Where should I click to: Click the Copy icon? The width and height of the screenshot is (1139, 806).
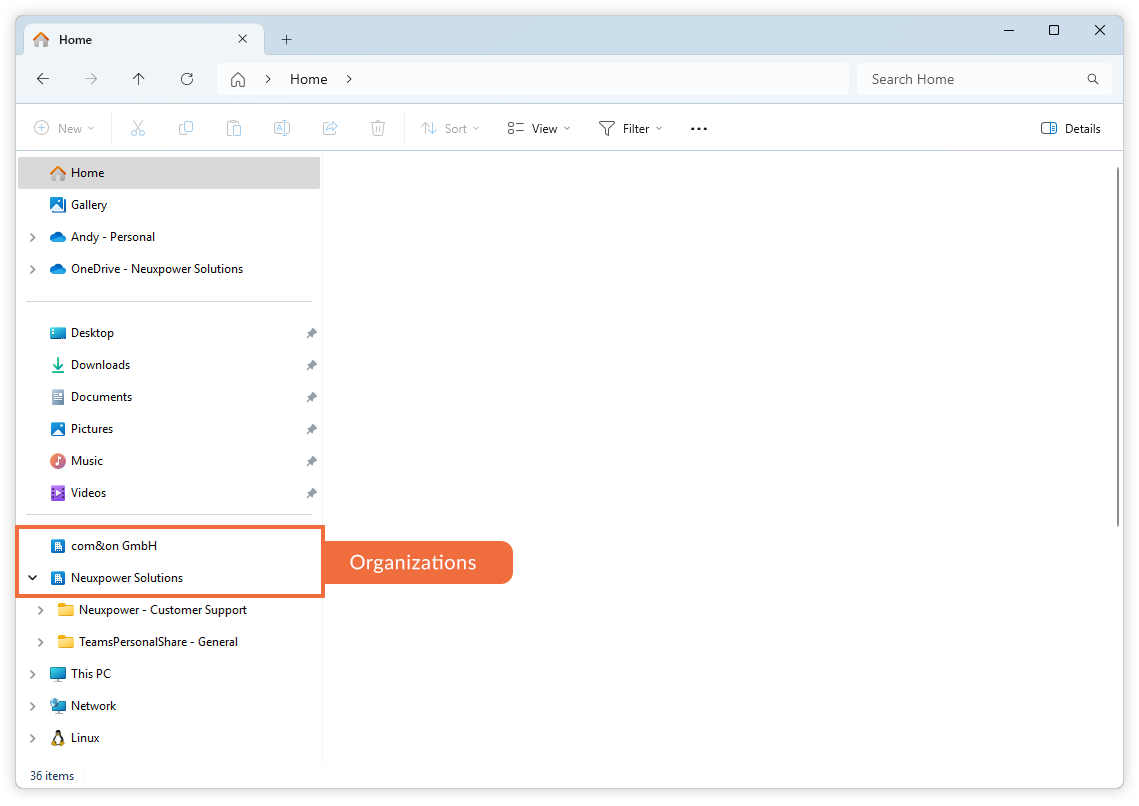point(186,128)
